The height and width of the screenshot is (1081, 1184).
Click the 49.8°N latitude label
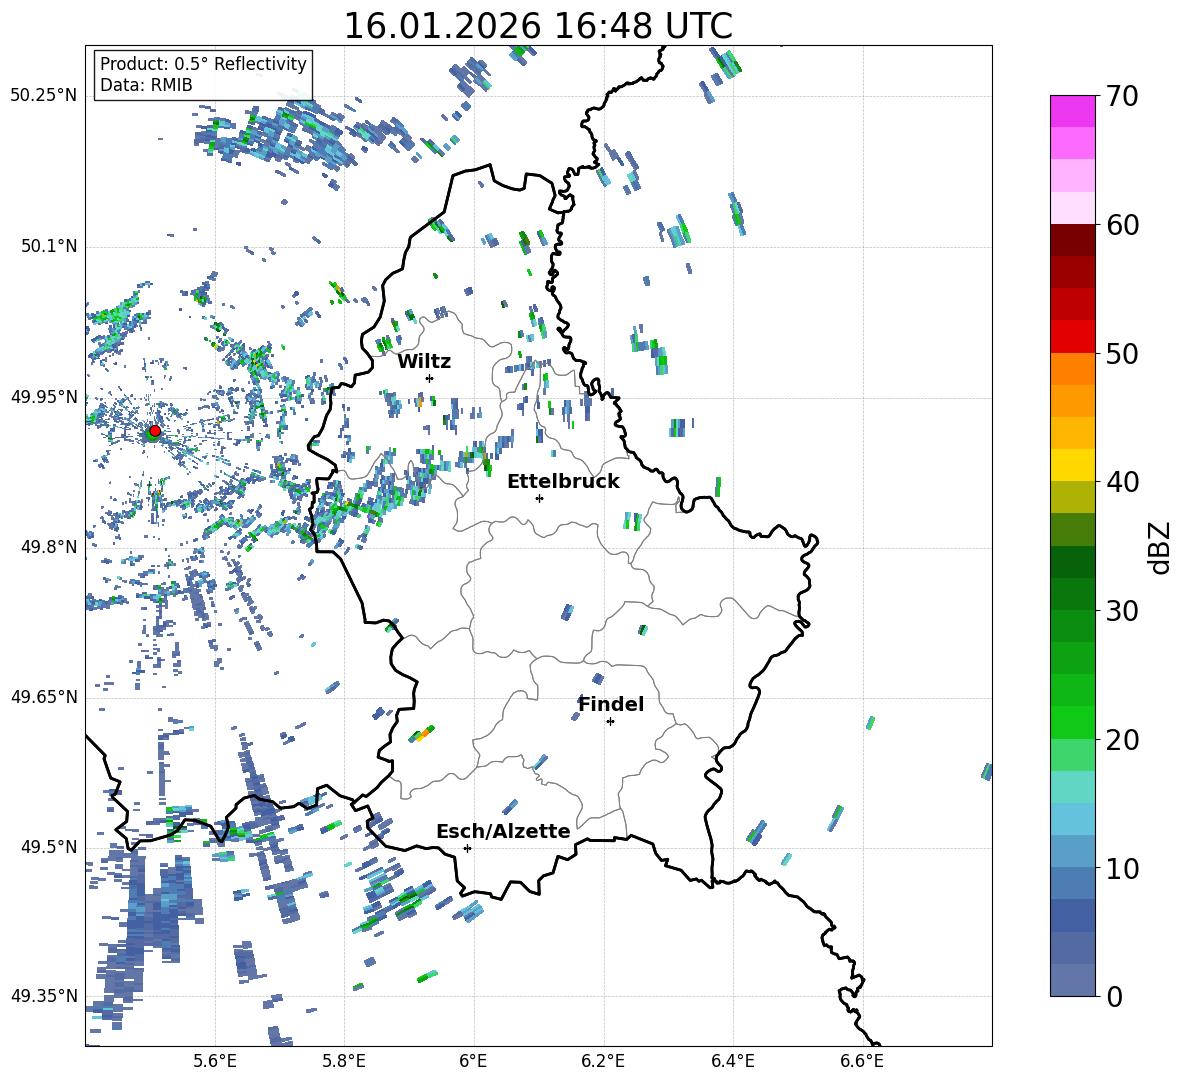point(49,547)
